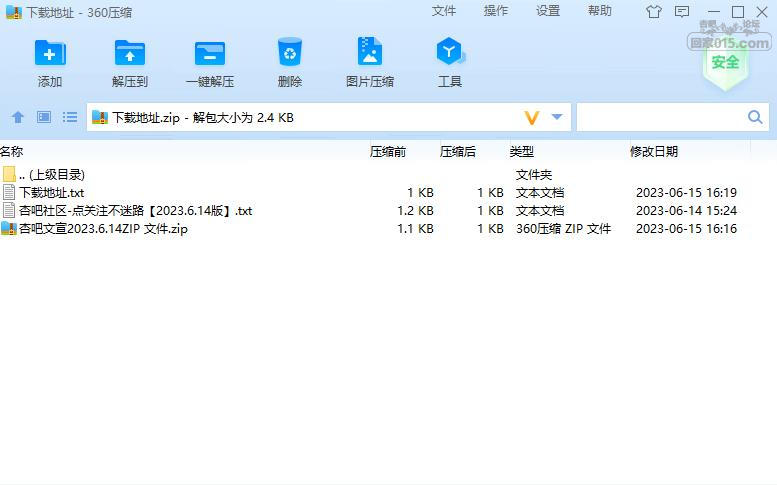
Task: Expand the path history dropdown arrow
Action: pos(557,117)
